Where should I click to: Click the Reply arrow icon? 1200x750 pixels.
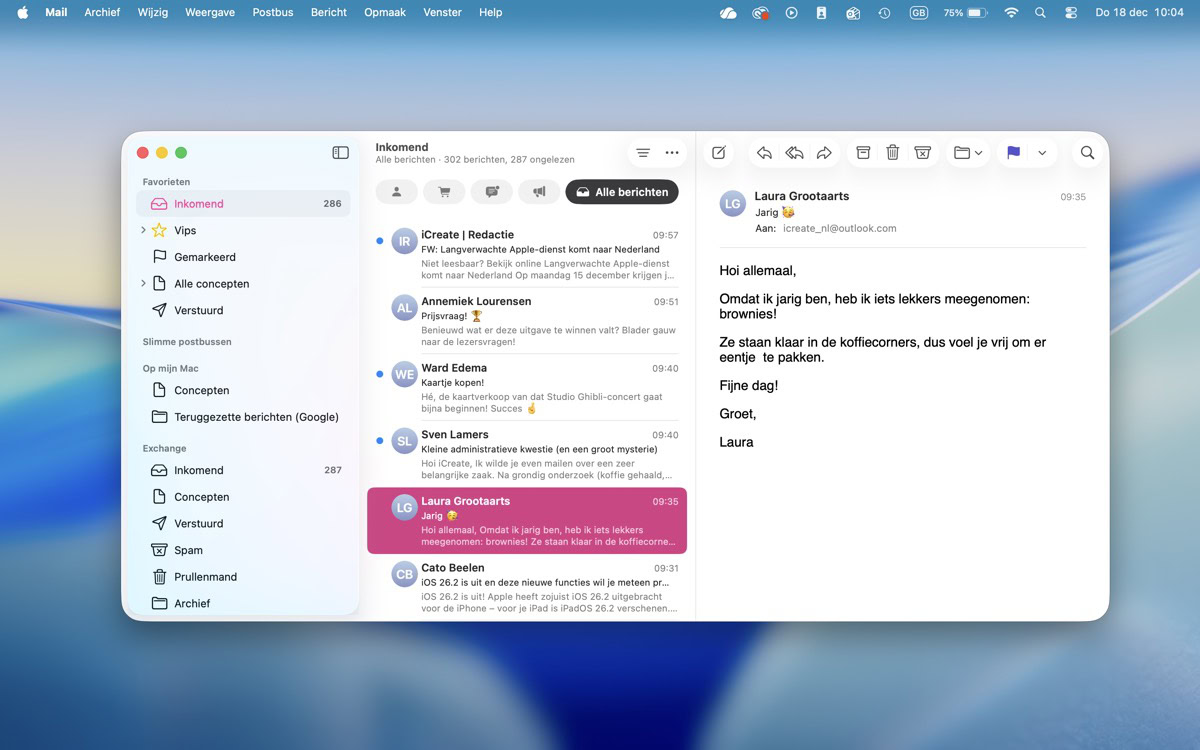pyautogui.click(x=764, y=153)
